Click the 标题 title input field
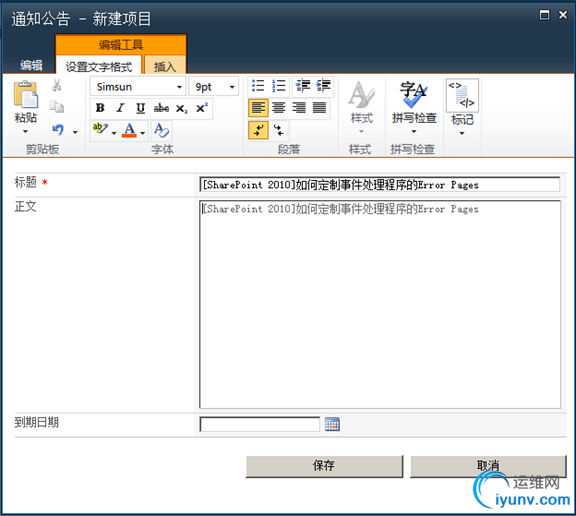The height and width of the screenshot is (516, 576). pyautogui.click(x=380, y=184)
